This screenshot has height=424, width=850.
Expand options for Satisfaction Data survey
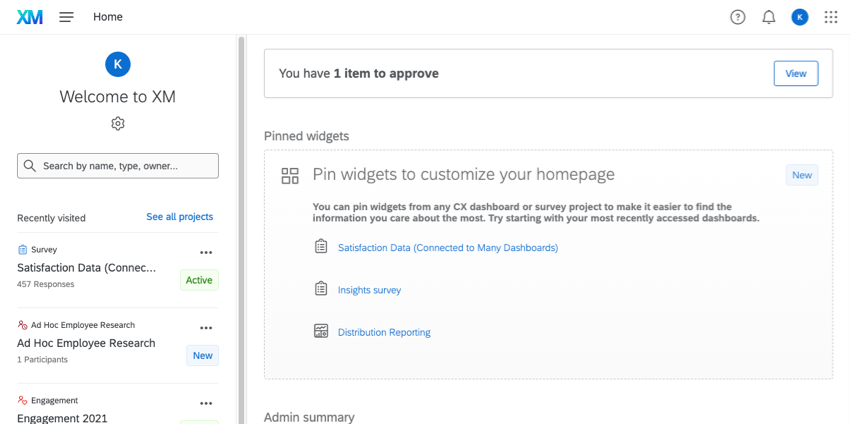(x=206, y=253)
